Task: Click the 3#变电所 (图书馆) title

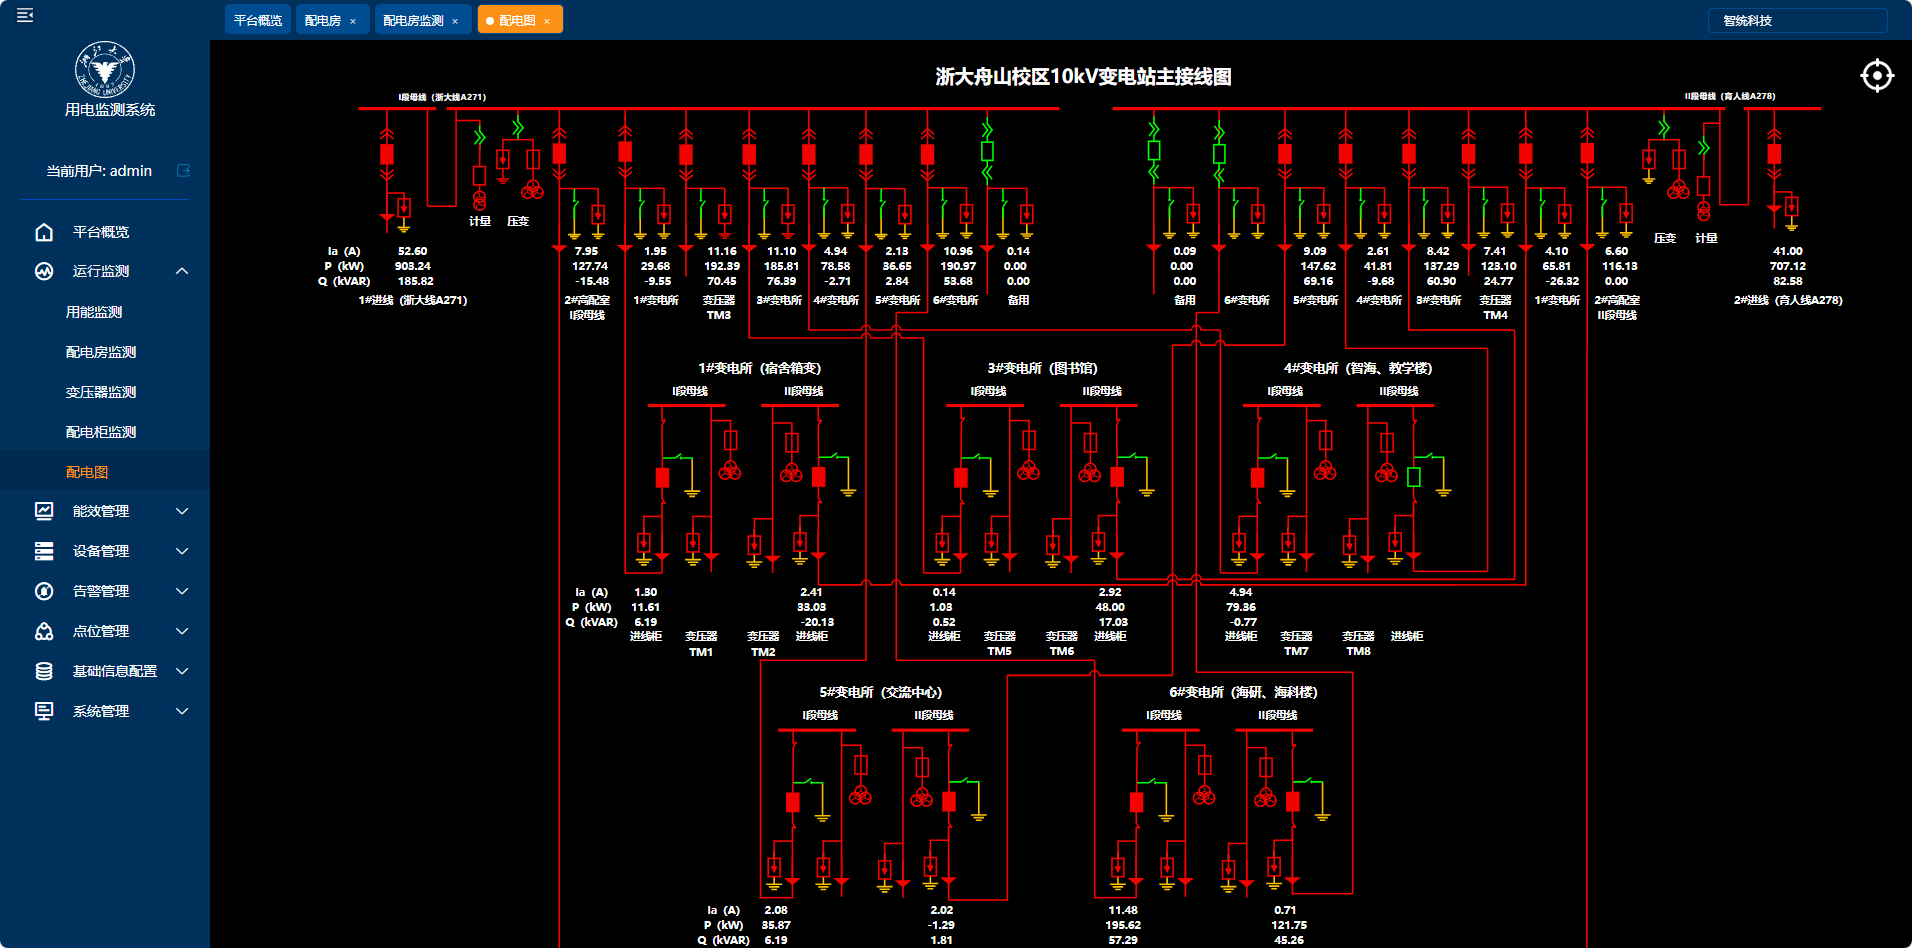Action: tap(1042, 368)
